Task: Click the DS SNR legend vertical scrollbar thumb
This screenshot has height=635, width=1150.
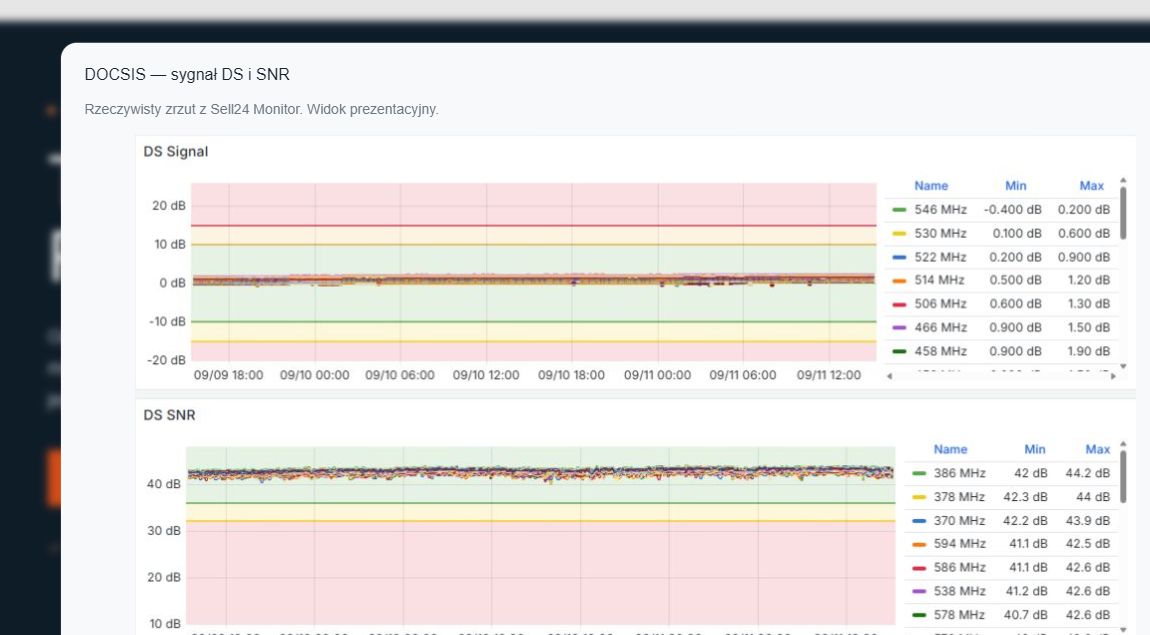Action: [1123, 477]
